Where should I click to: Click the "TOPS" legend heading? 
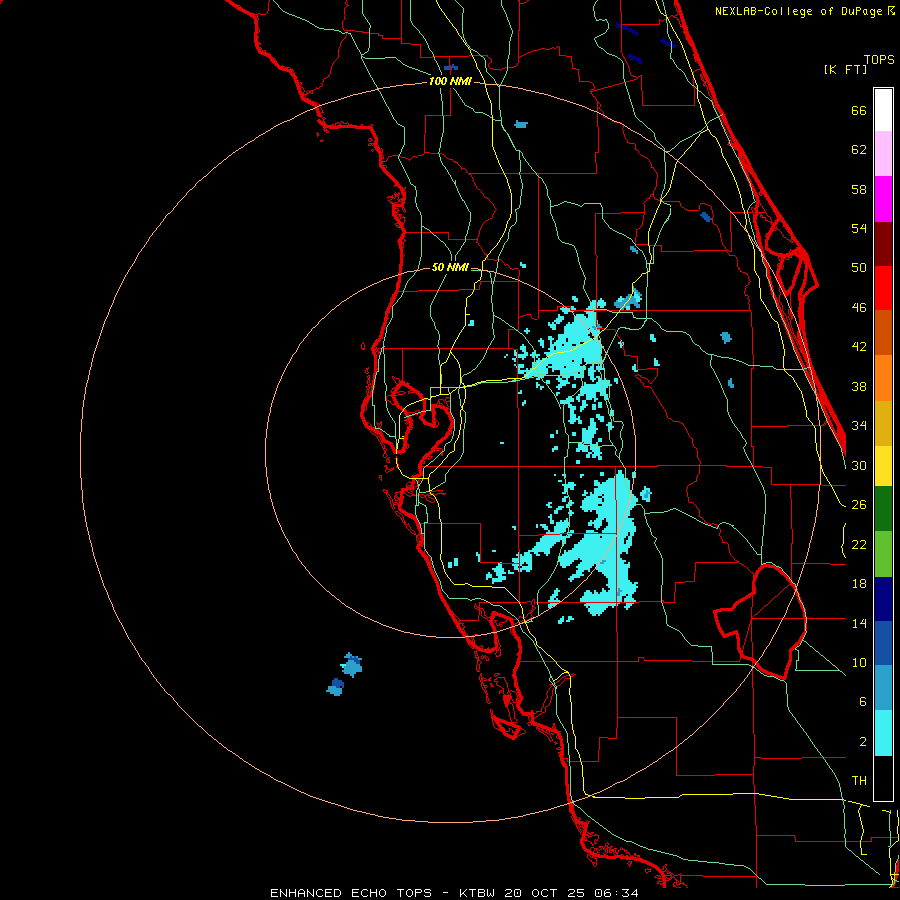coord(879,59)
